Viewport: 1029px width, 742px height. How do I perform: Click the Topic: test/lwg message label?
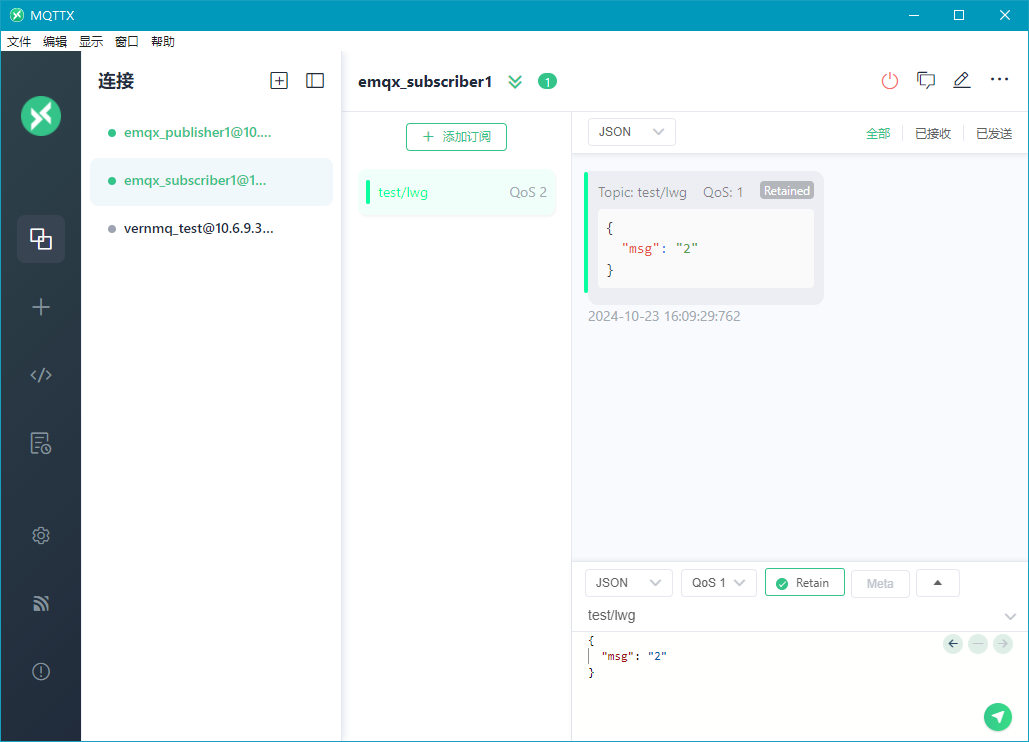click(642, 192)
